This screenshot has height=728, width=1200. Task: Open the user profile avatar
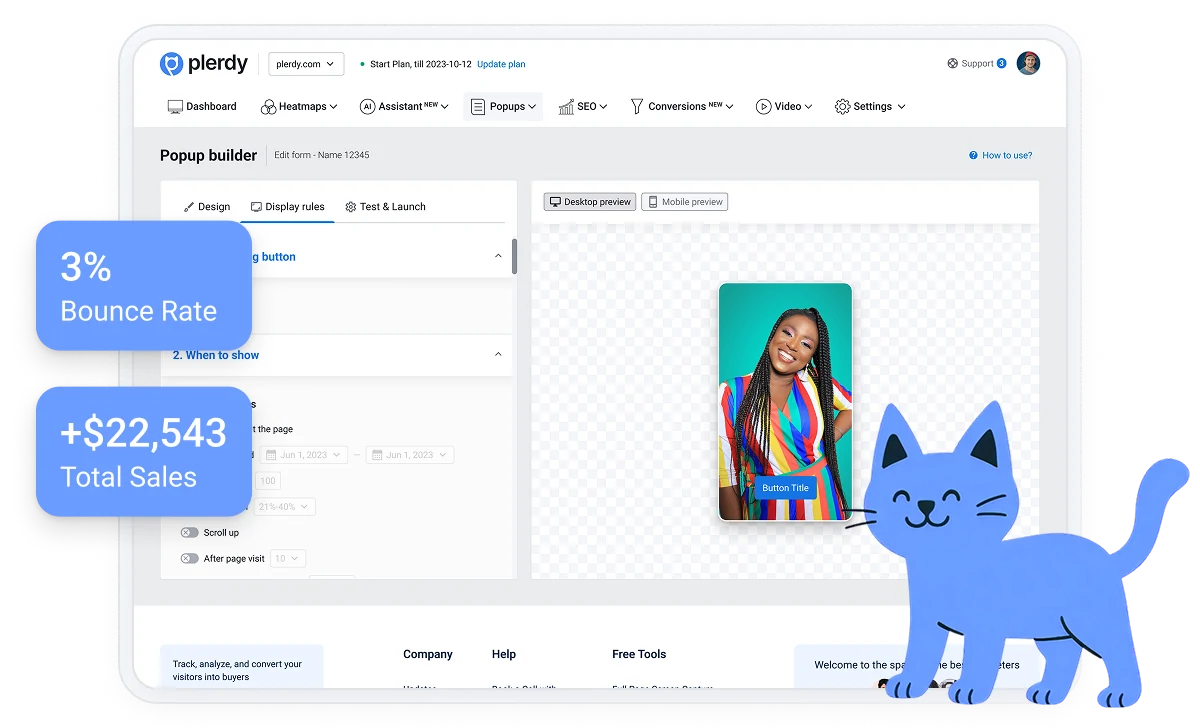(x=1028, y=64)
